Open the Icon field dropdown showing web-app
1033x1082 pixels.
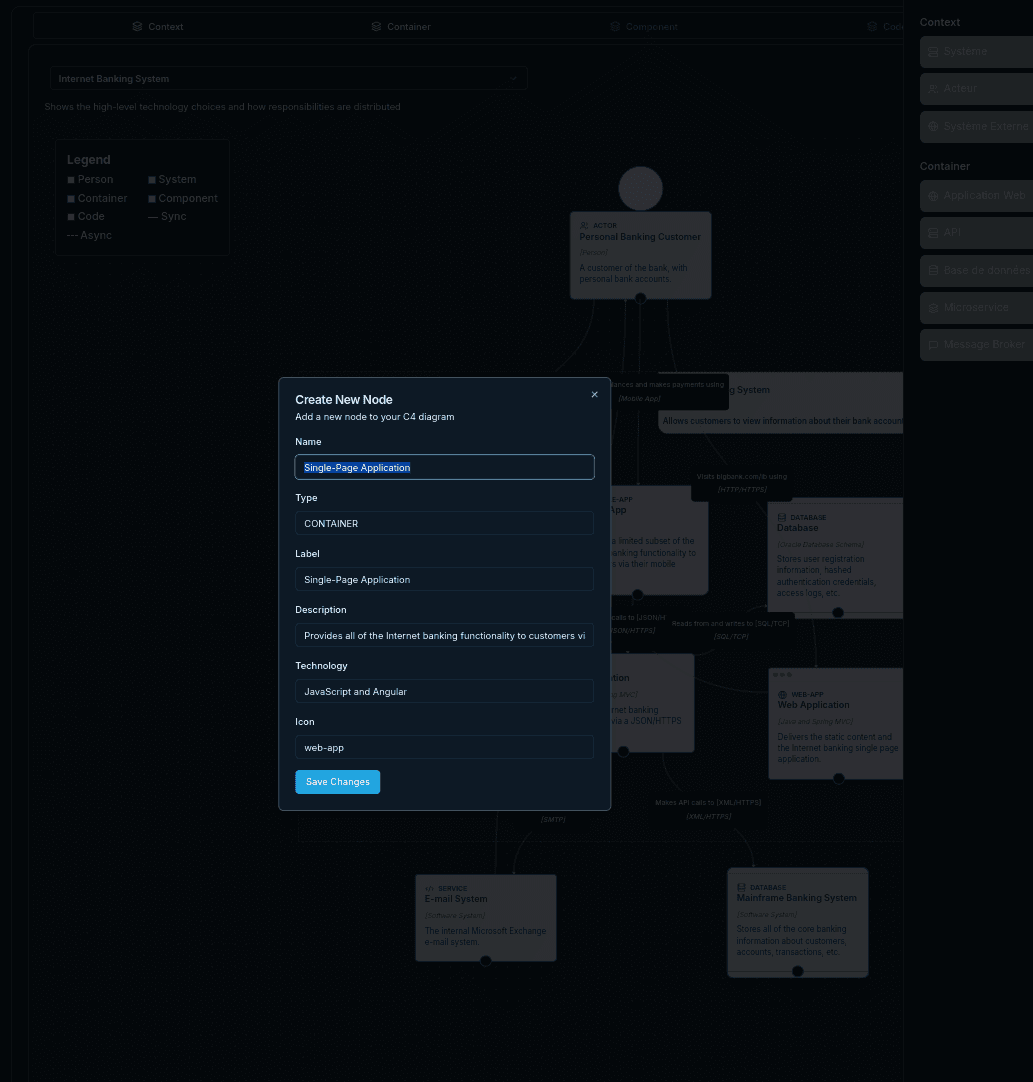click(444, 747)
